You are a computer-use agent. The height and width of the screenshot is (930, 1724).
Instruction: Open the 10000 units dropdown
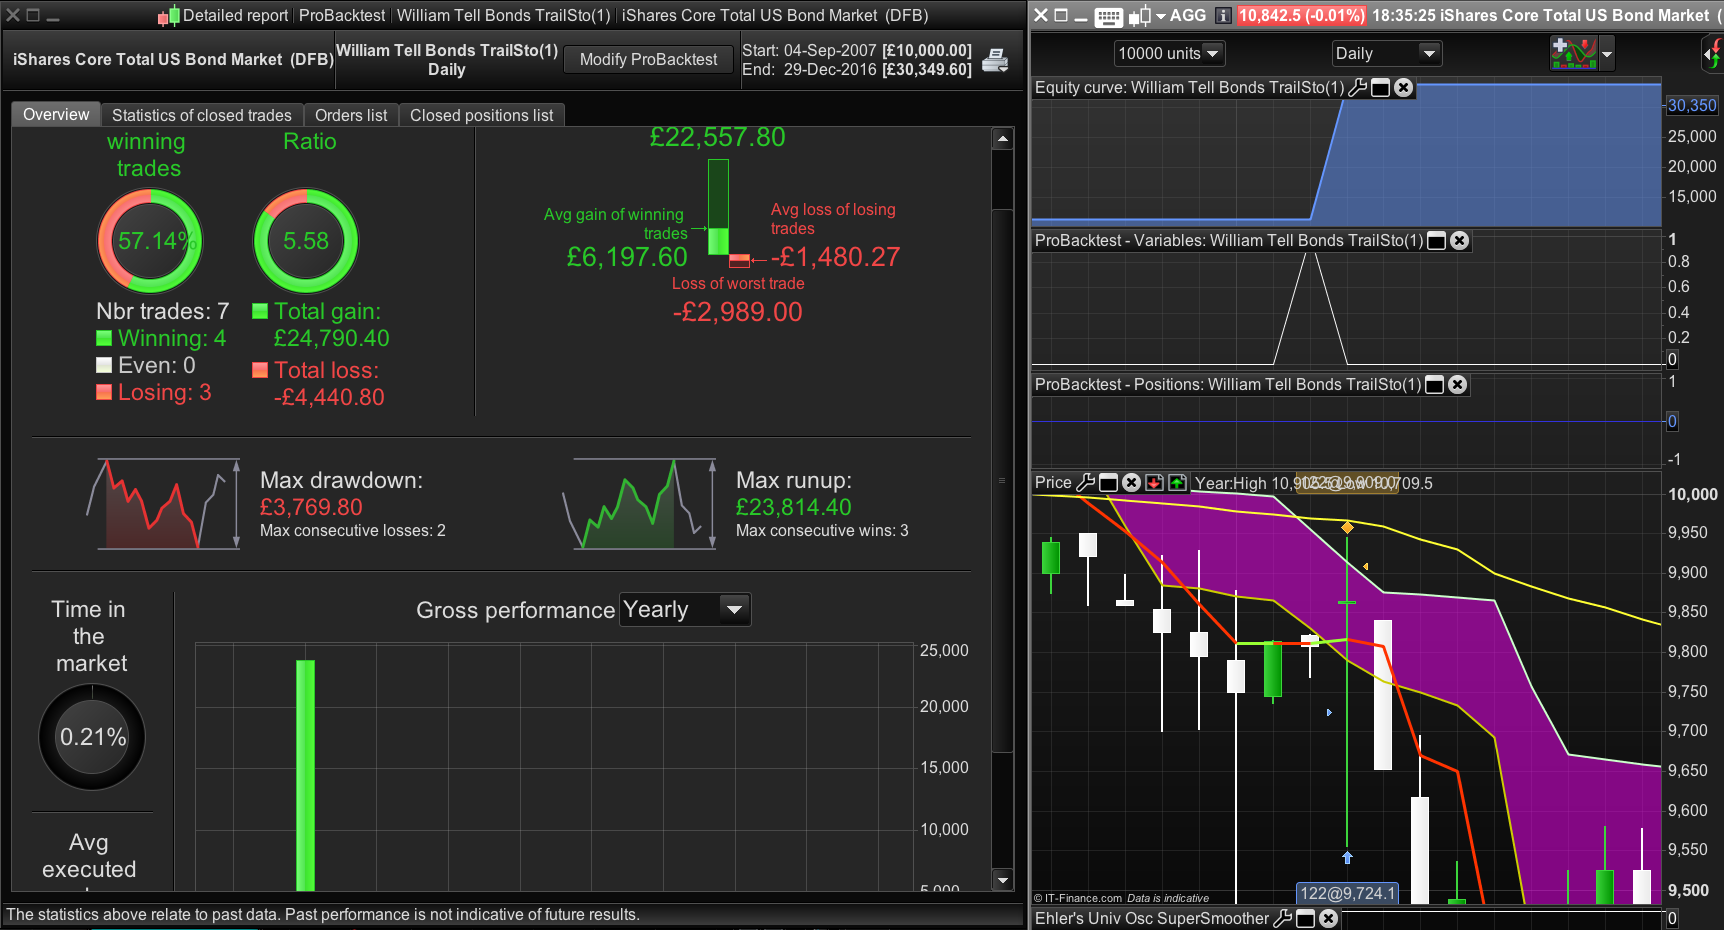(1169, 54)
